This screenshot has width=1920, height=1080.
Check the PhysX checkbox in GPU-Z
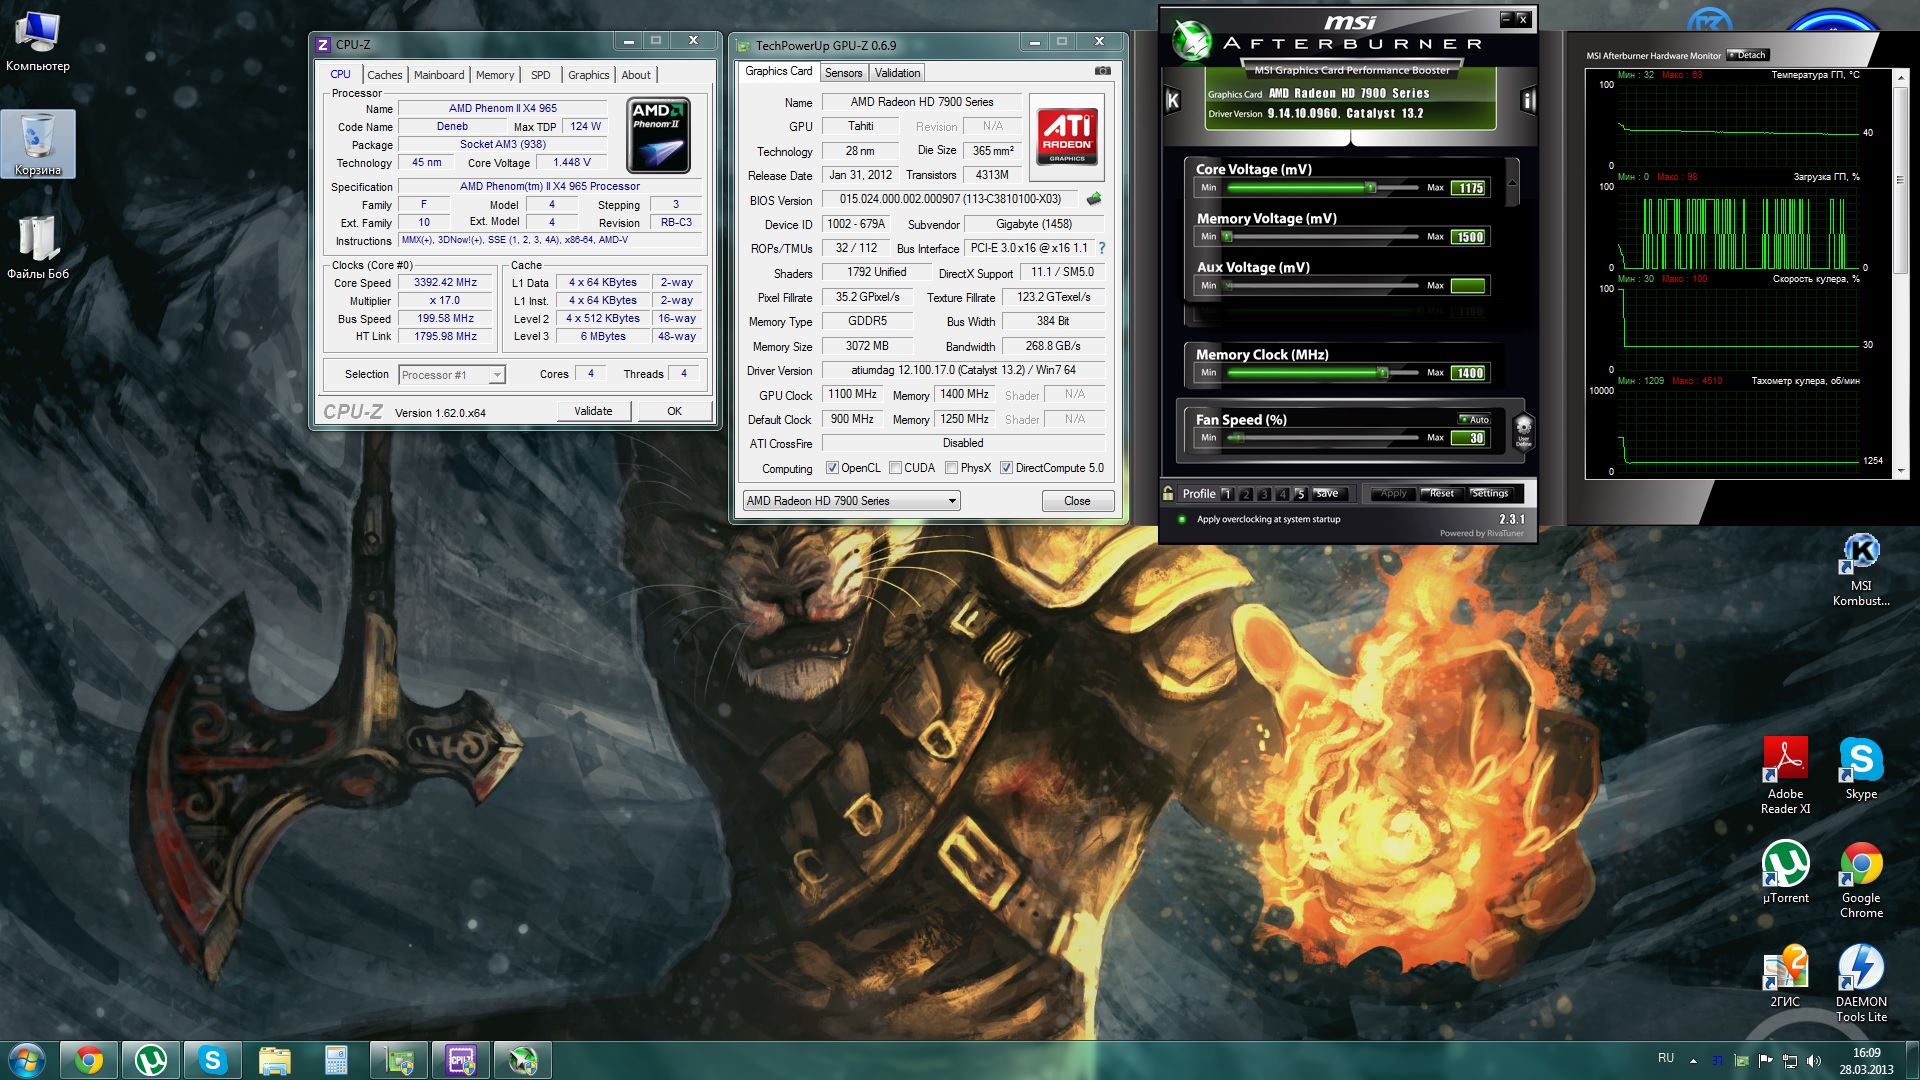[951, 468]
